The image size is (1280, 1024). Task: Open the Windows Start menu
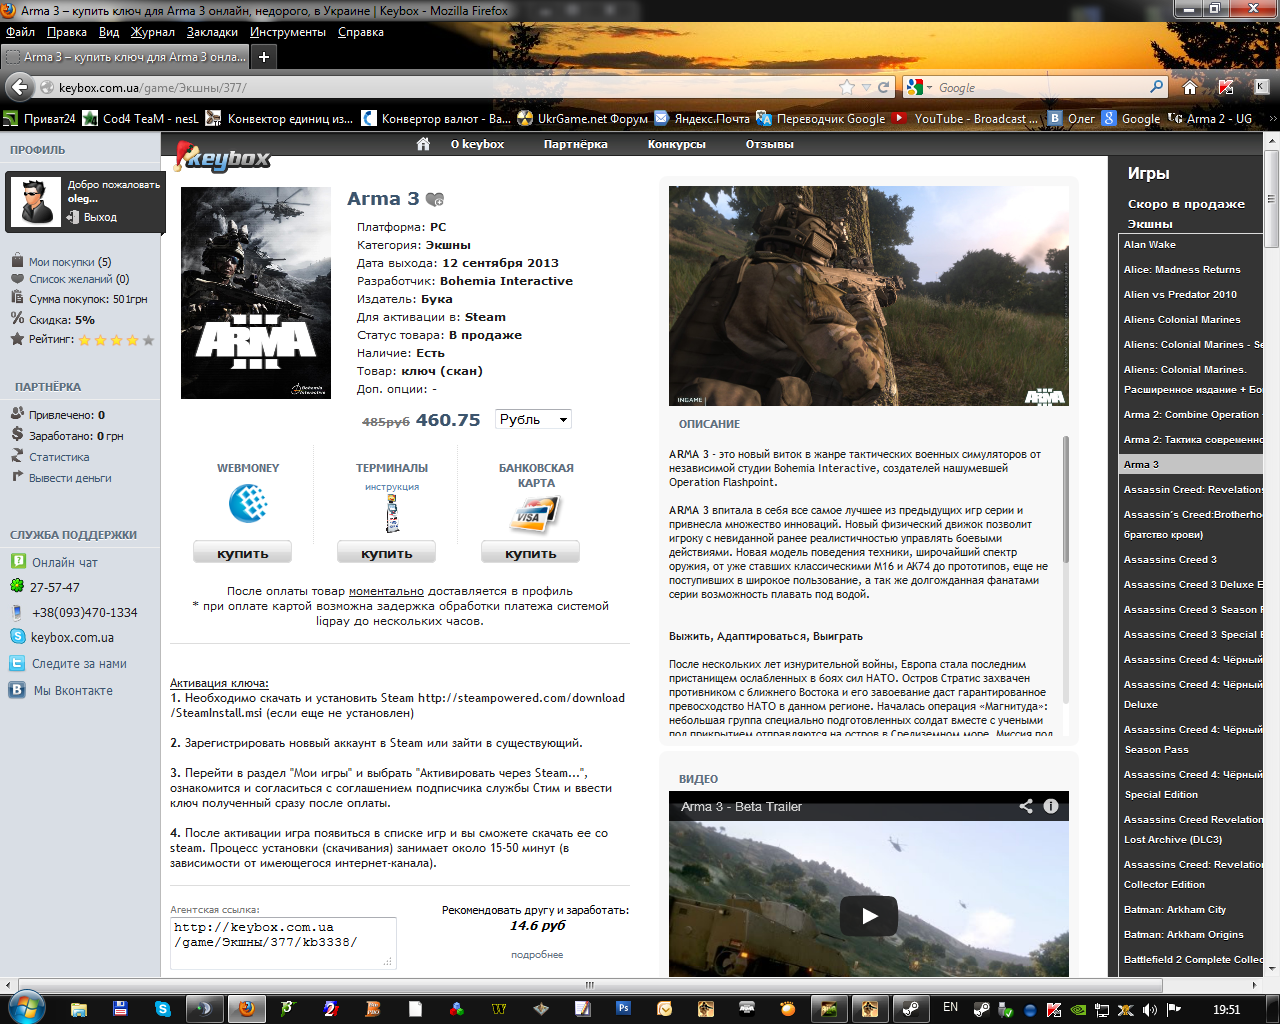click(x=25, y=1008)
